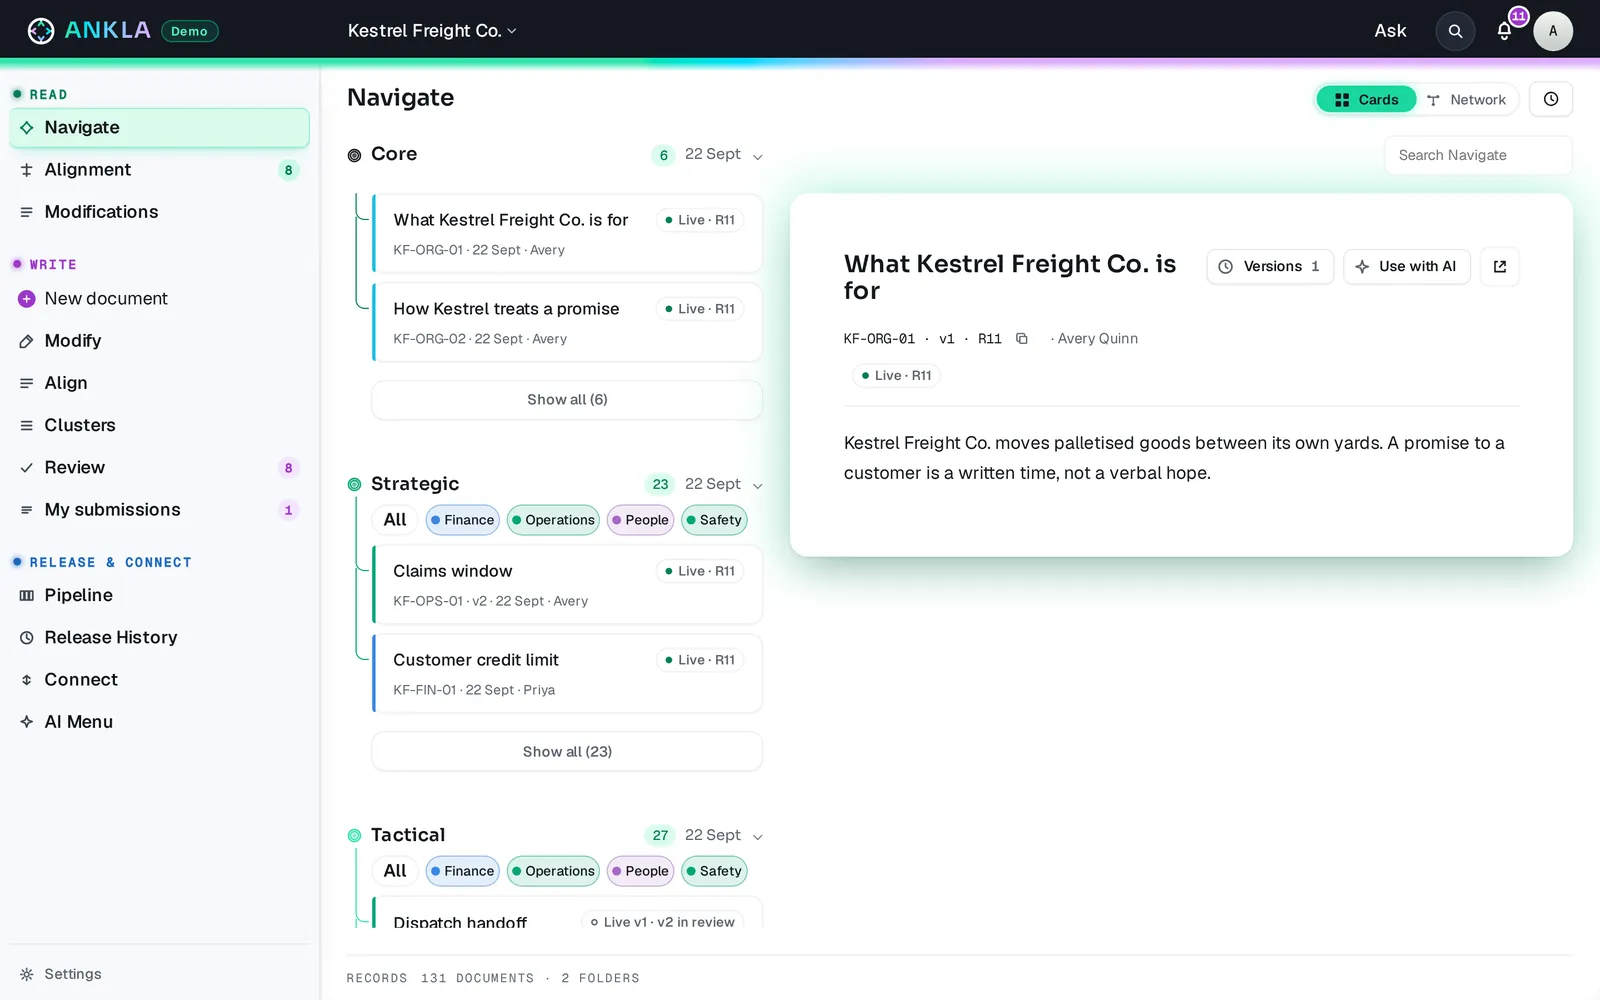Switch to Network view
1600x1000 pixels.
pyautogui.click(x=1466, y=99)
